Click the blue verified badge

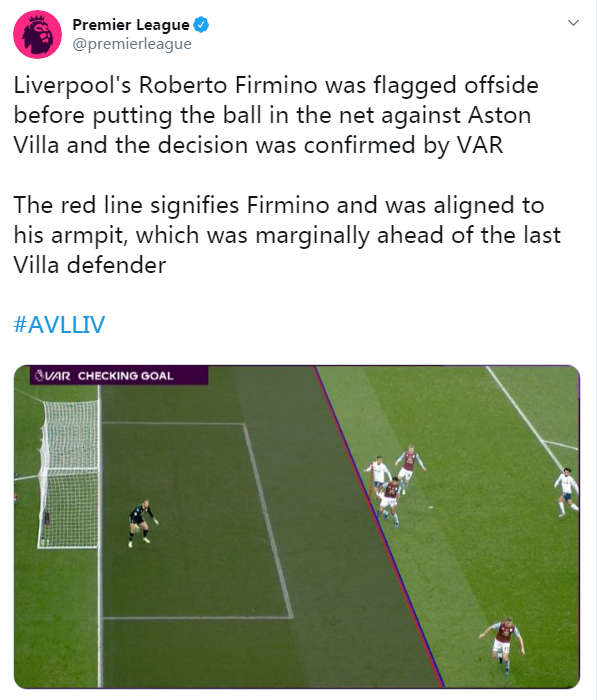201,25
